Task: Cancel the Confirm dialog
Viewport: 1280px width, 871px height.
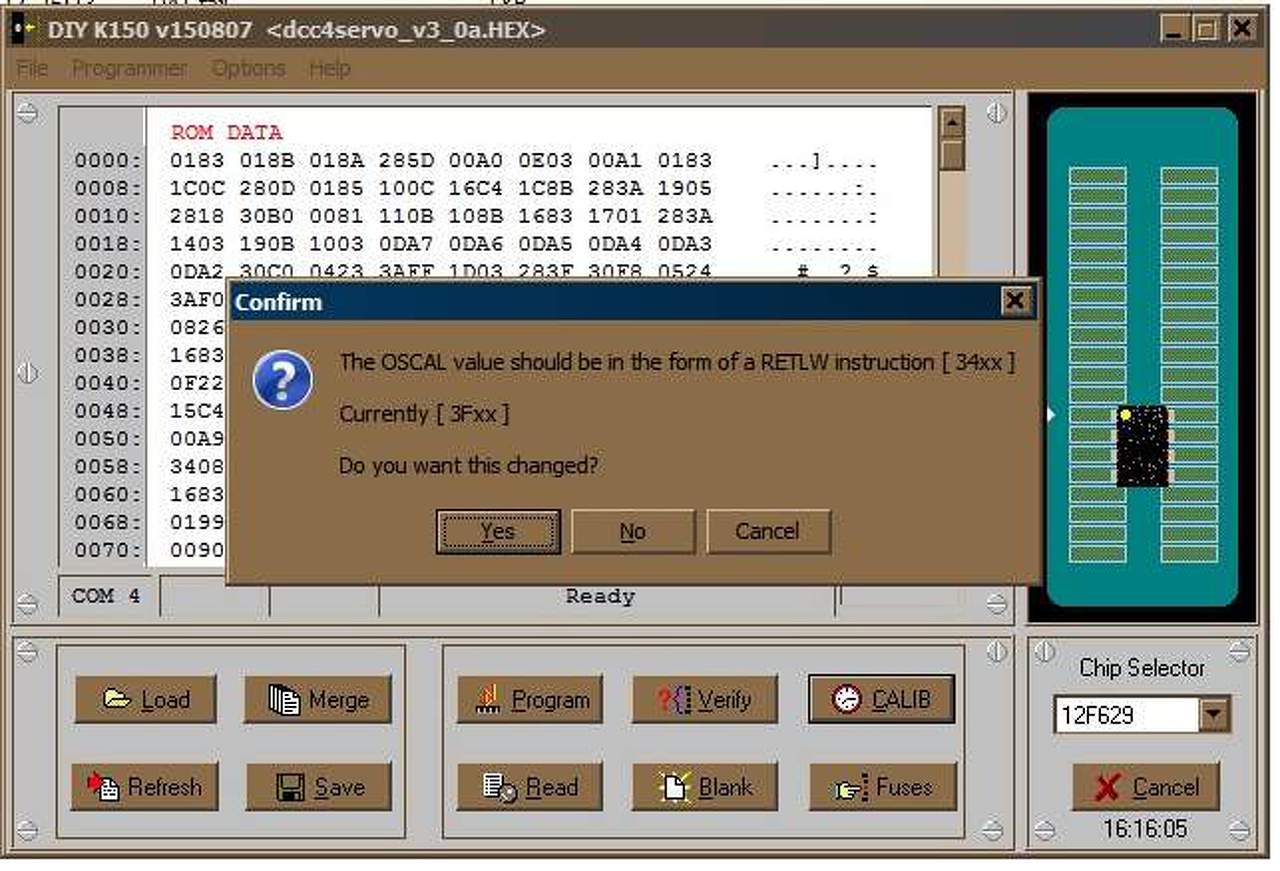Action: pos(767,532)
